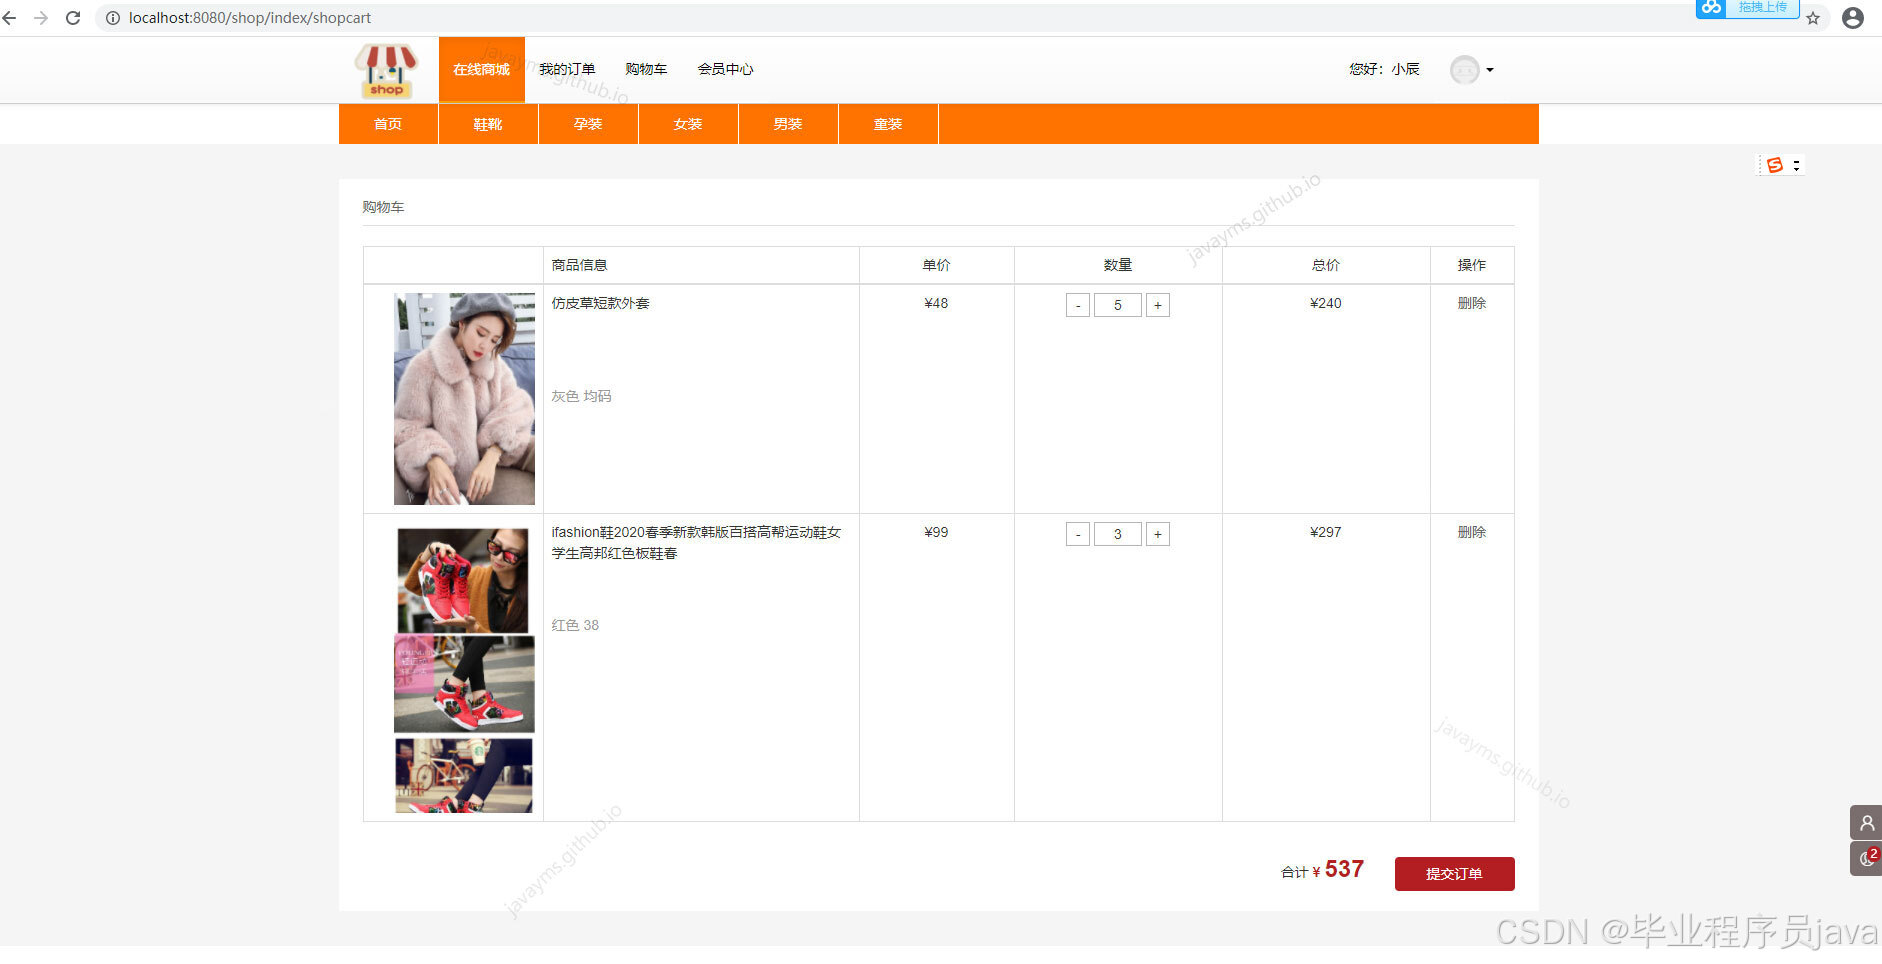The height and width of the screenshot is (964, 1882).
Task: Click the user avatar next to 小辰
Action: pos(1464,70)
